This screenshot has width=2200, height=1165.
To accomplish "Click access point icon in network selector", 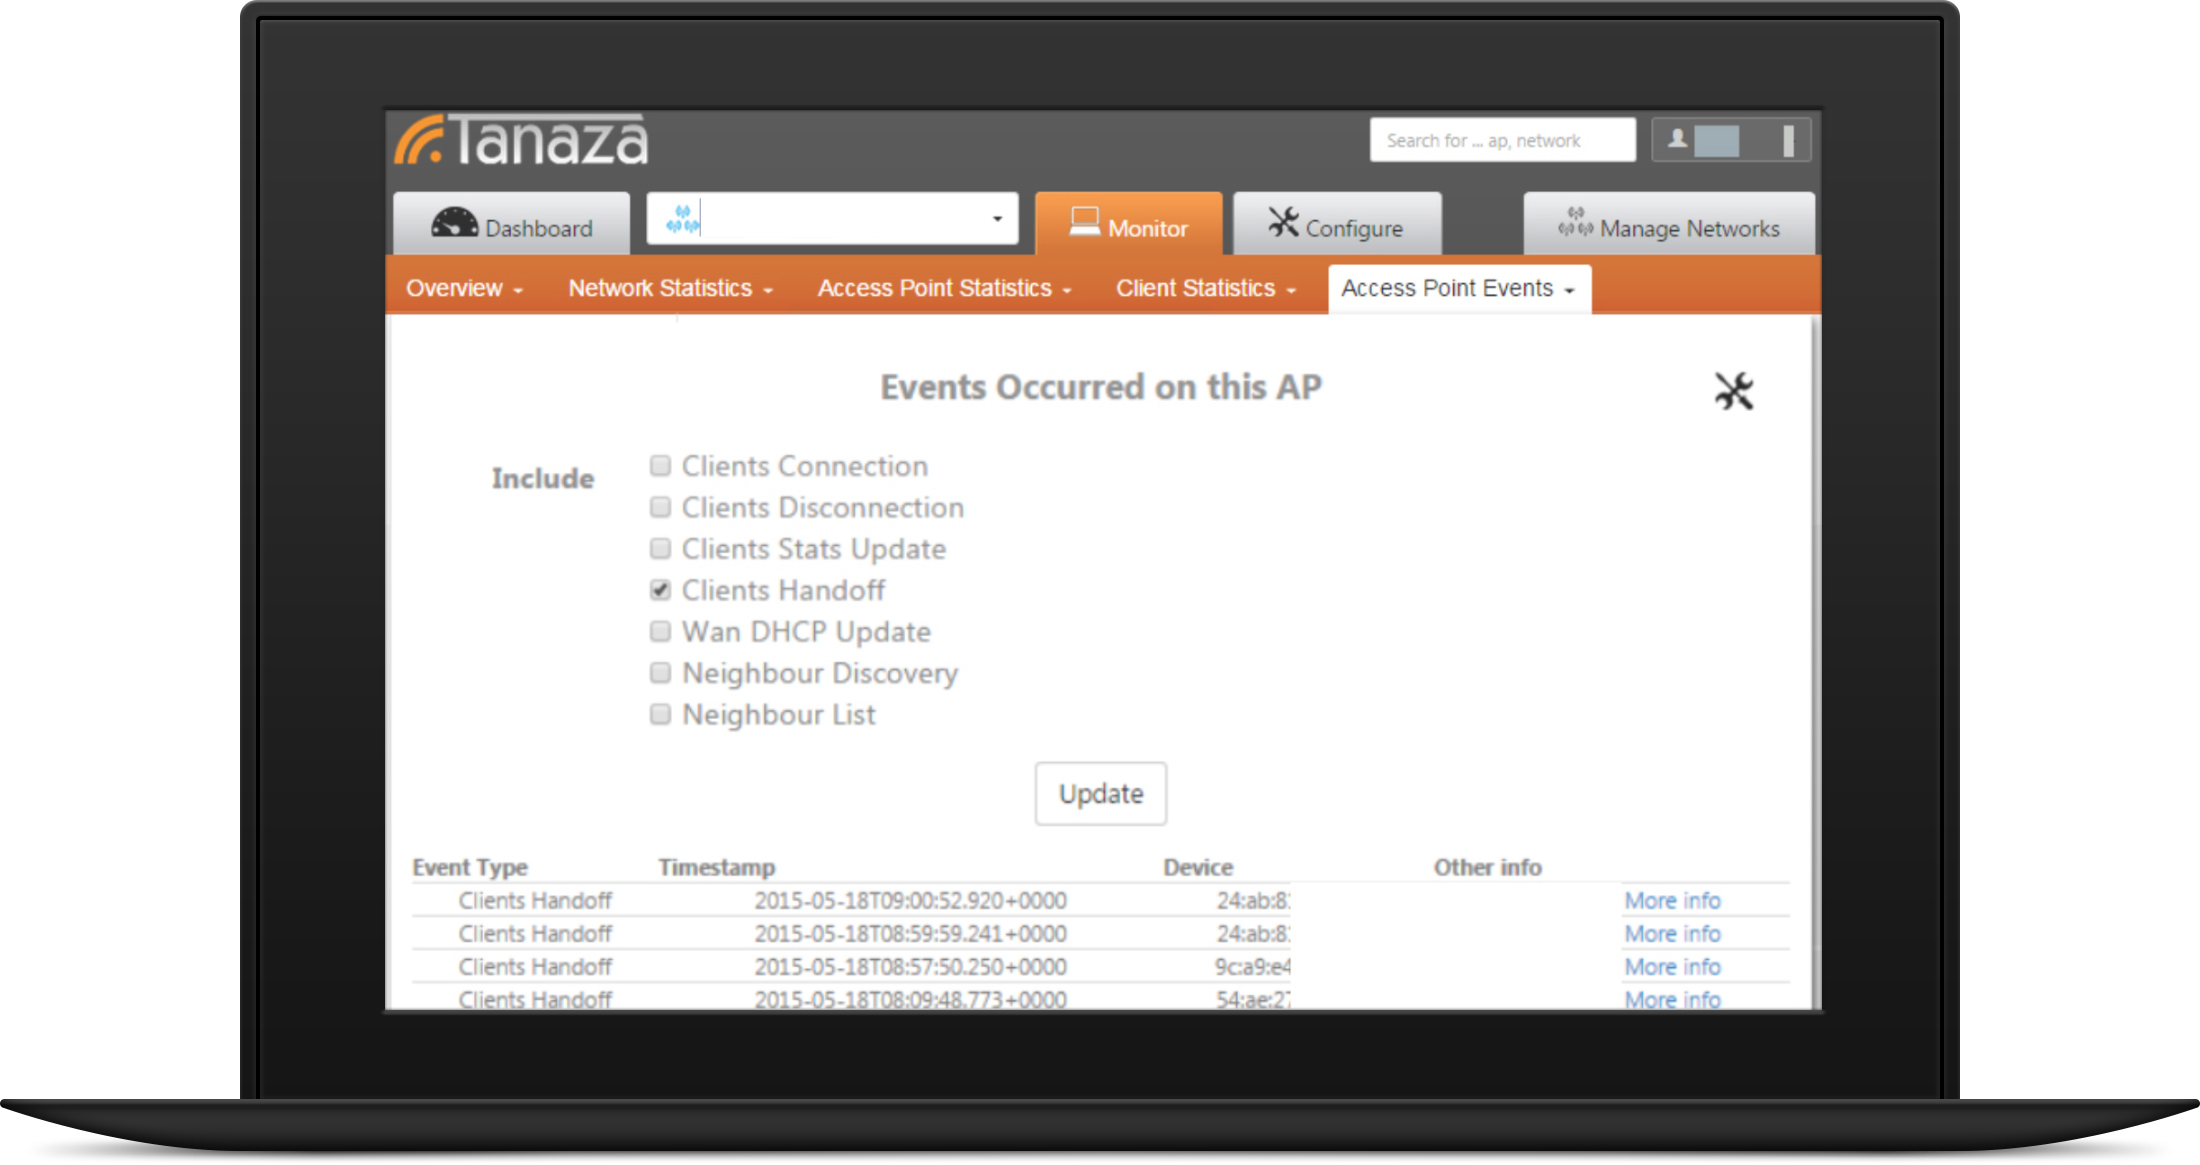I will point(683,220).
